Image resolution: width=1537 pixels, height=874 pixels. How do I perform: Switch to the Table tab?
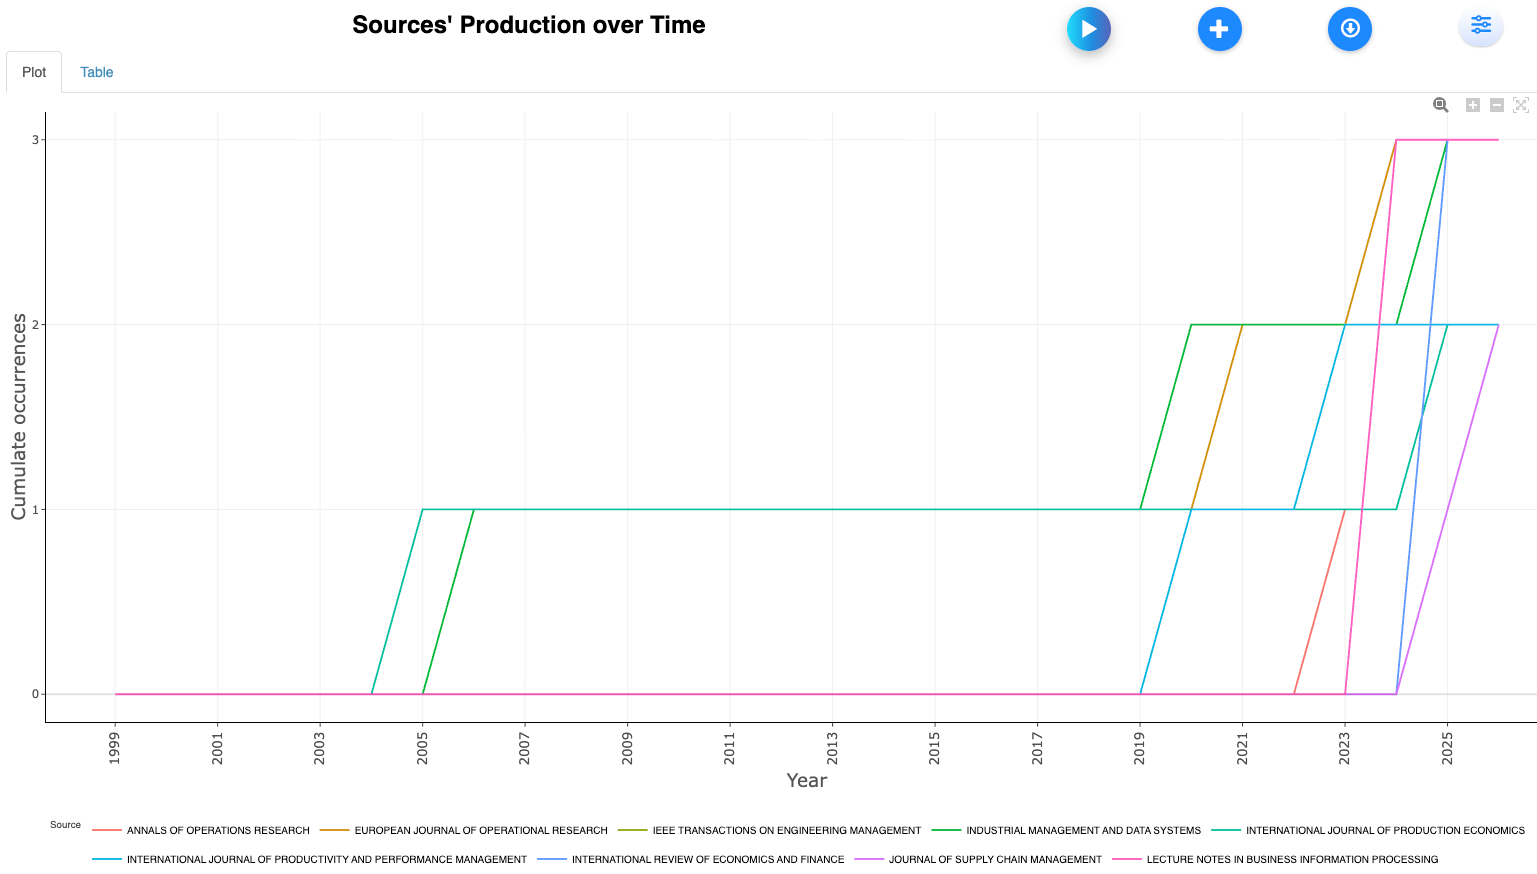(96, 72)
